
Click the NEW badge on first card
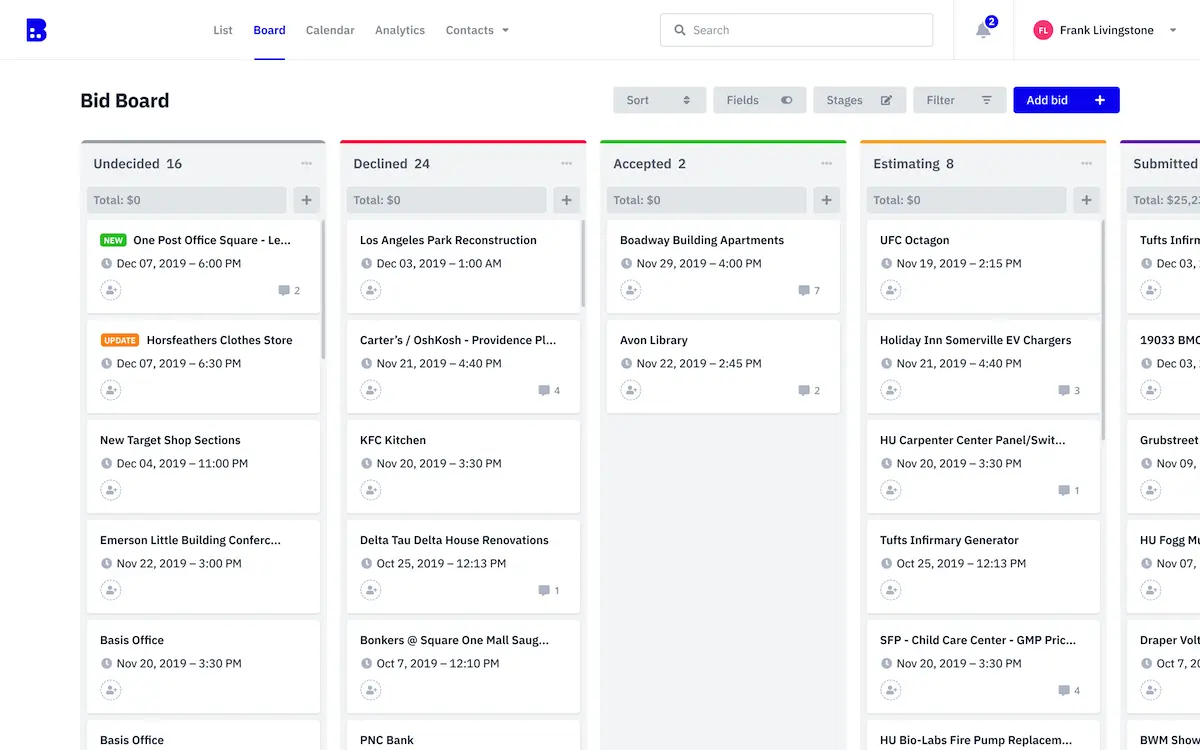pos(113,240)
